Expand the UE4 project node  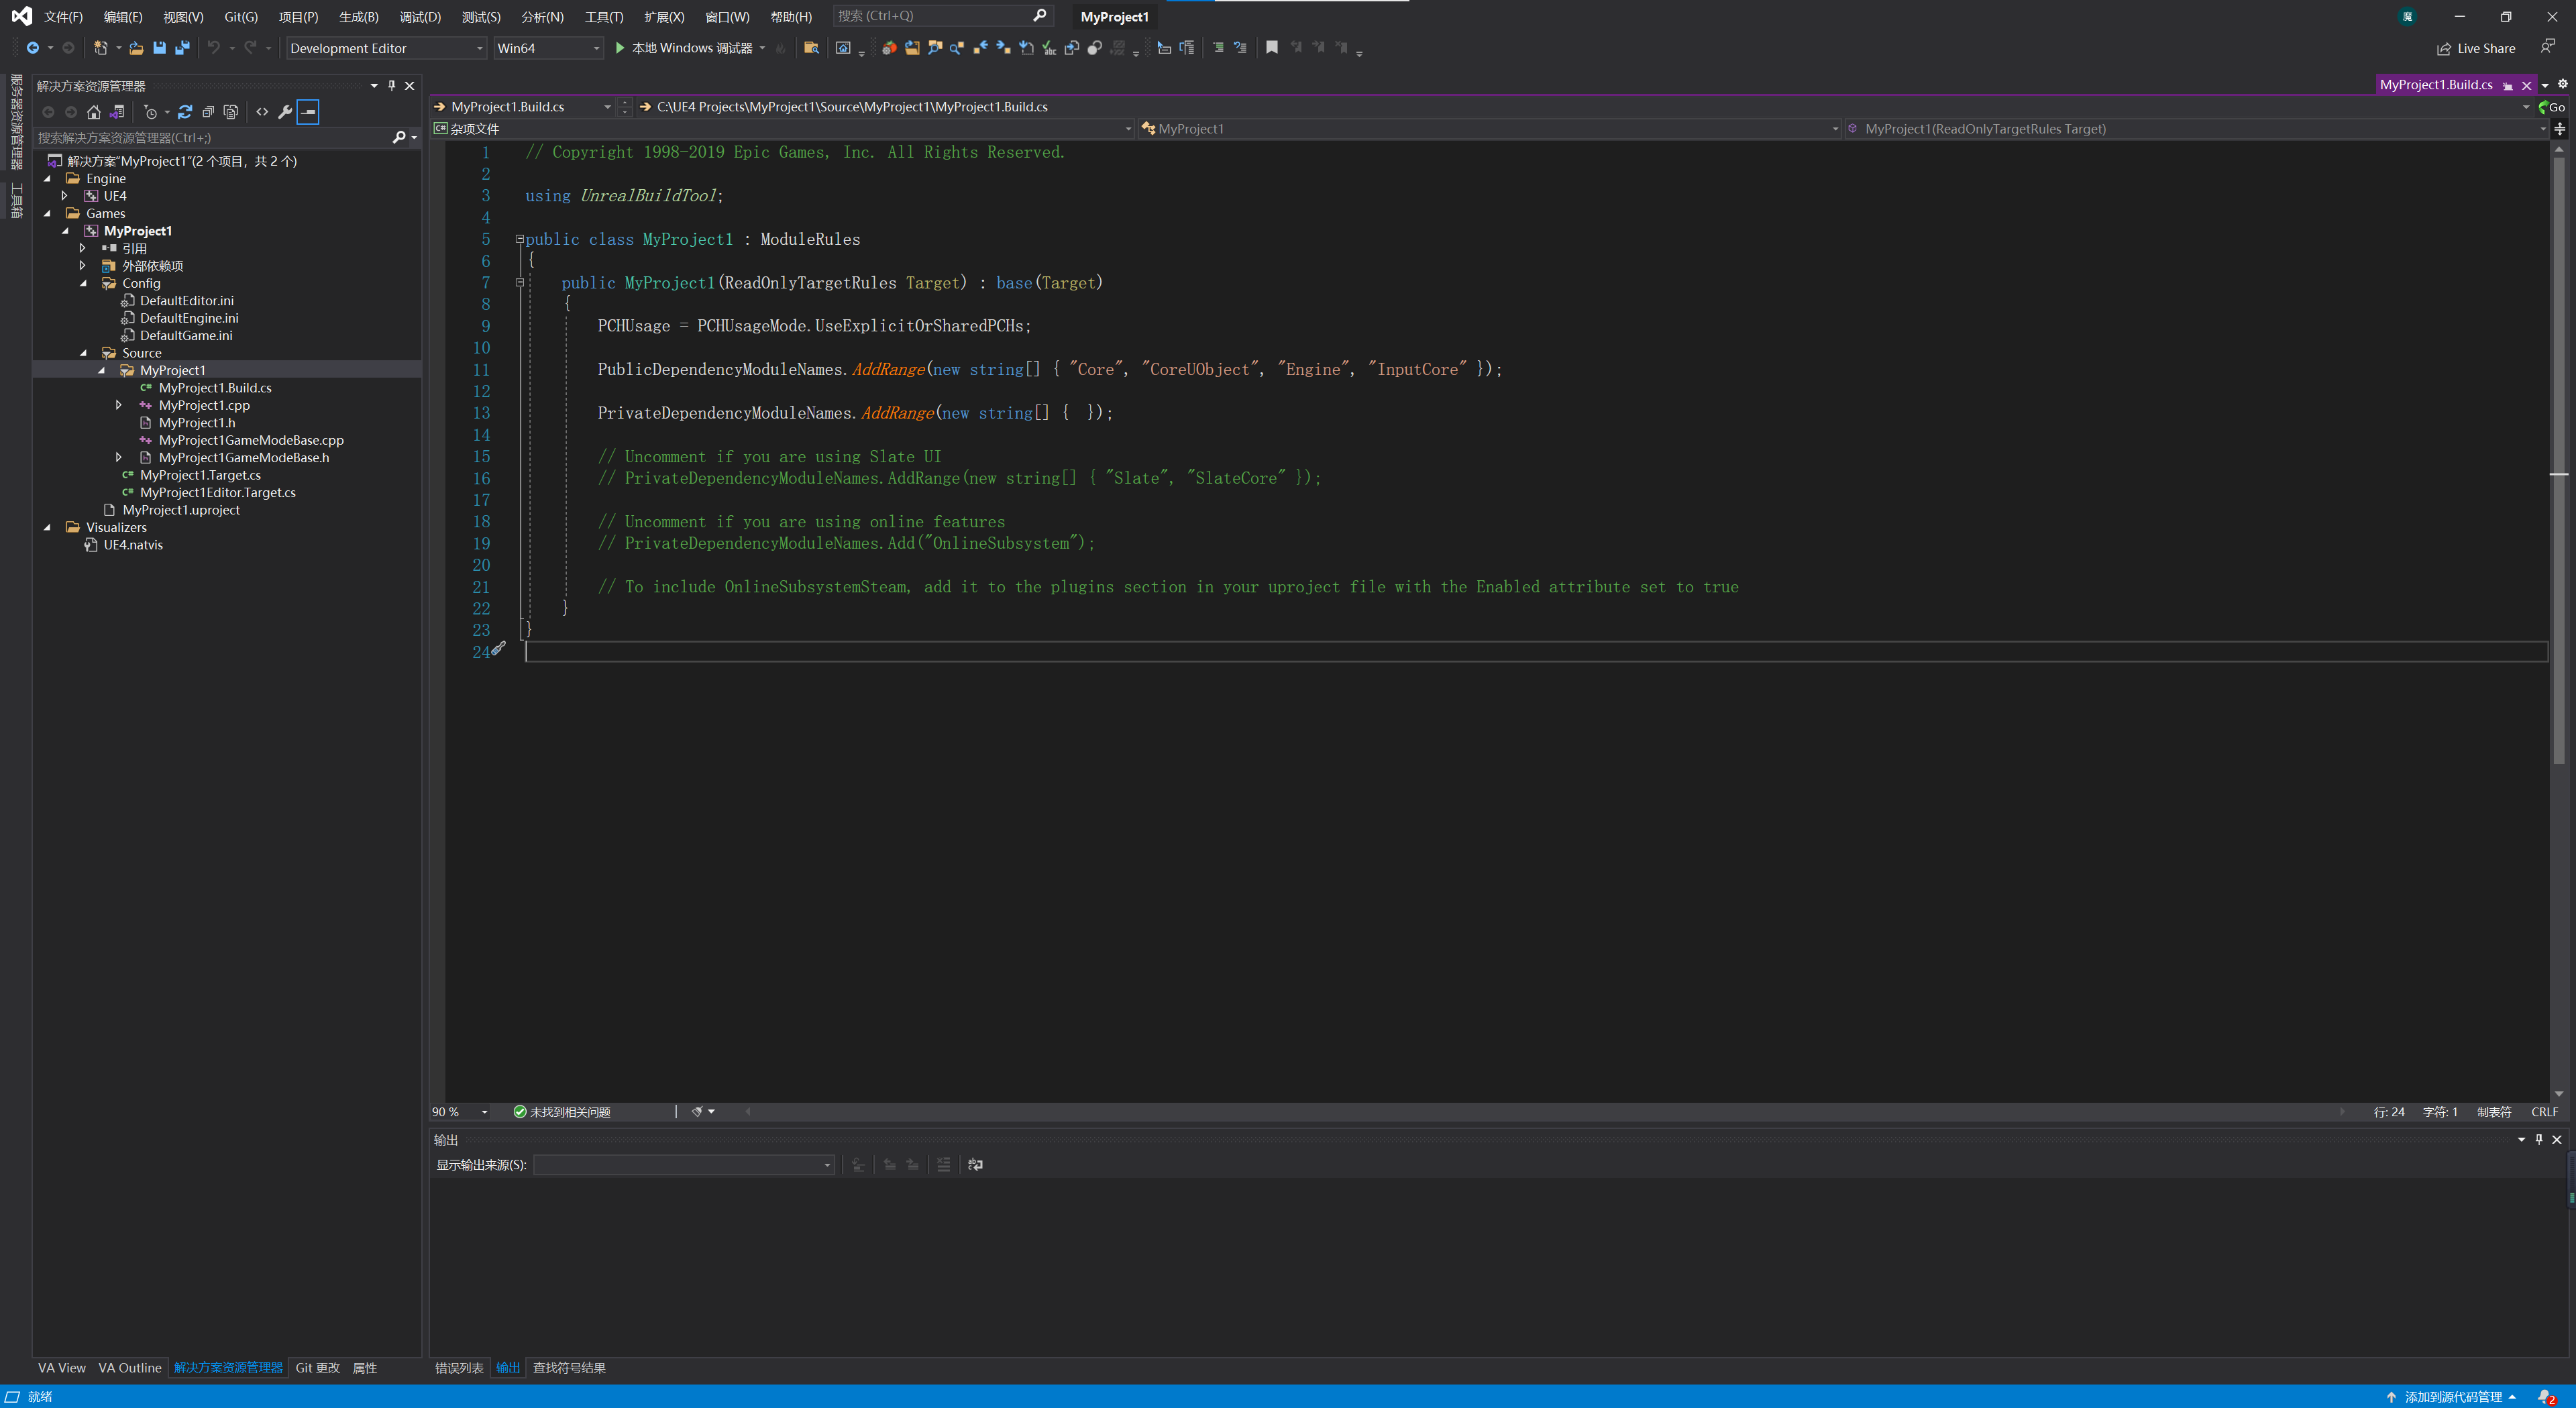pos(65,196)
